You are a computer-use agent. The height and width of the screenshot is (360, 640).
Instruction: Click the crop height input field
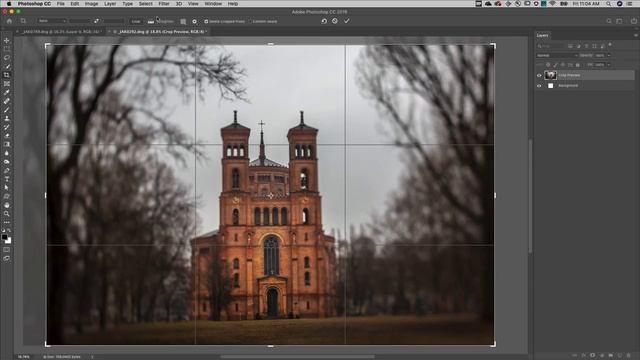tap(113, 21)
